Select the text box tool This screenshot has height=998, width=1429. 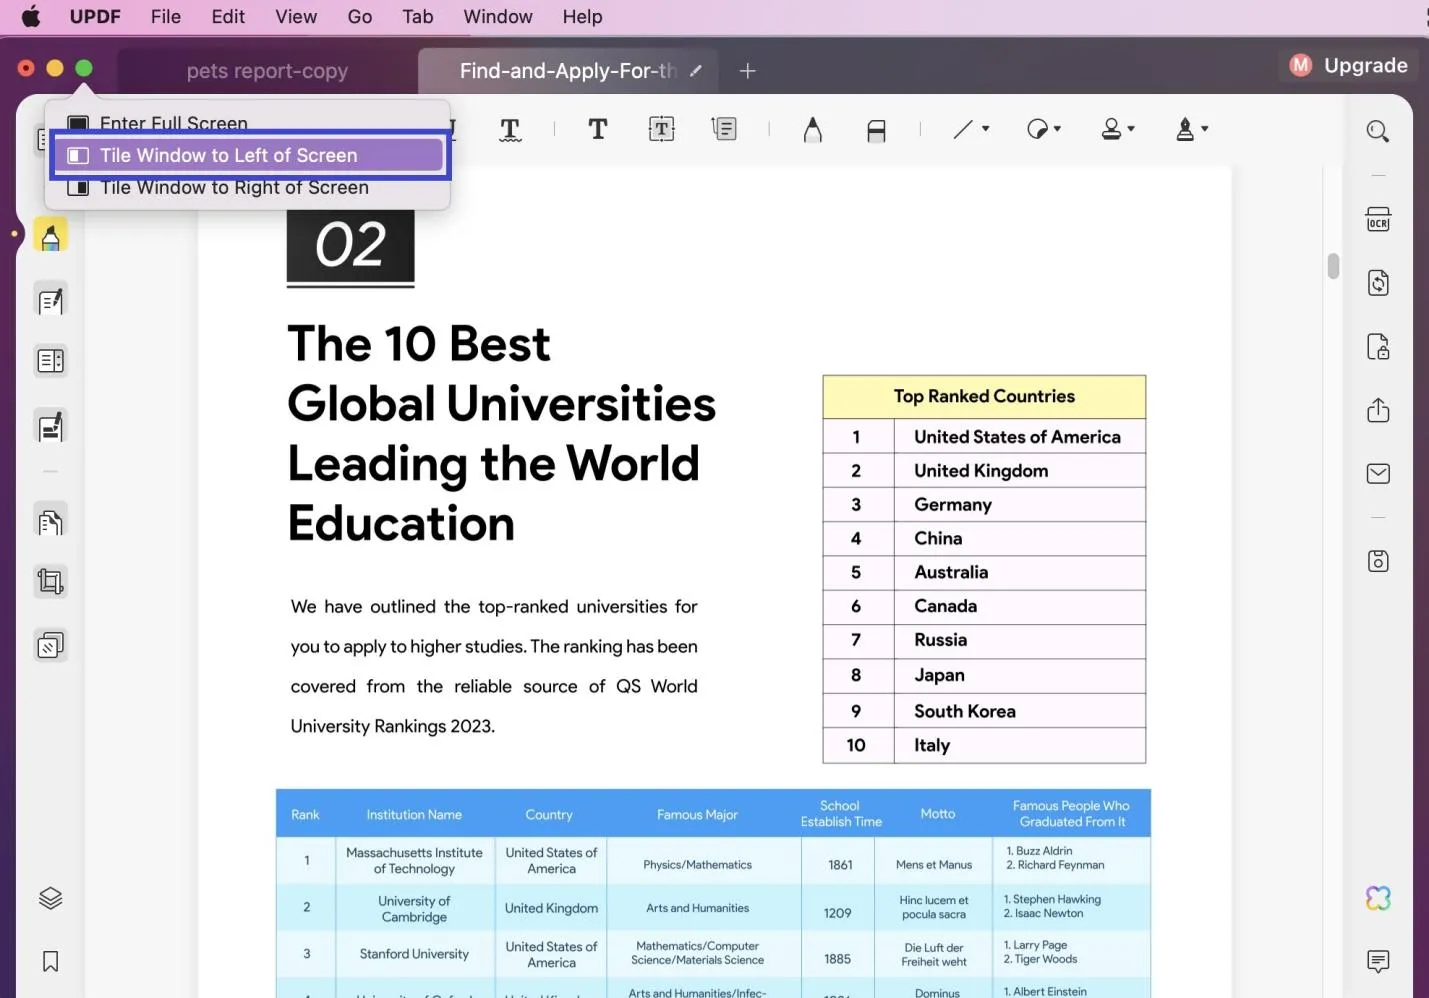(x=661, y=129)
